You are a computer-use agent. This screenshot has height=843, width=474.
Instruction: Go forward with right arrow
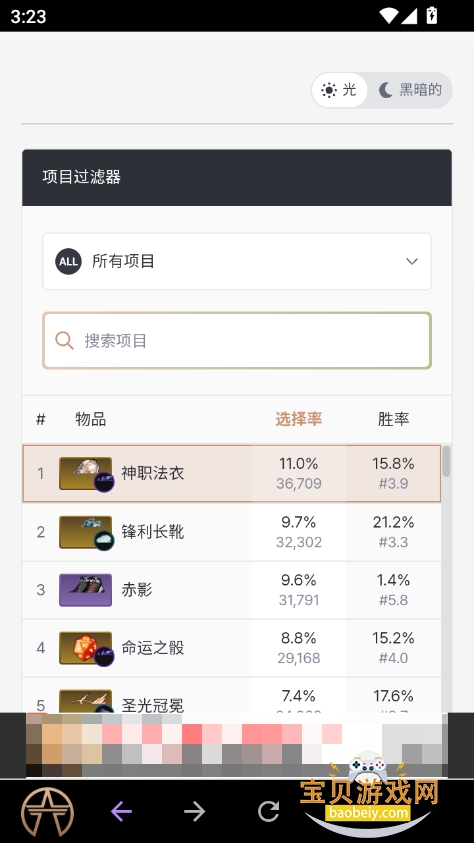[x=195, y=811]
